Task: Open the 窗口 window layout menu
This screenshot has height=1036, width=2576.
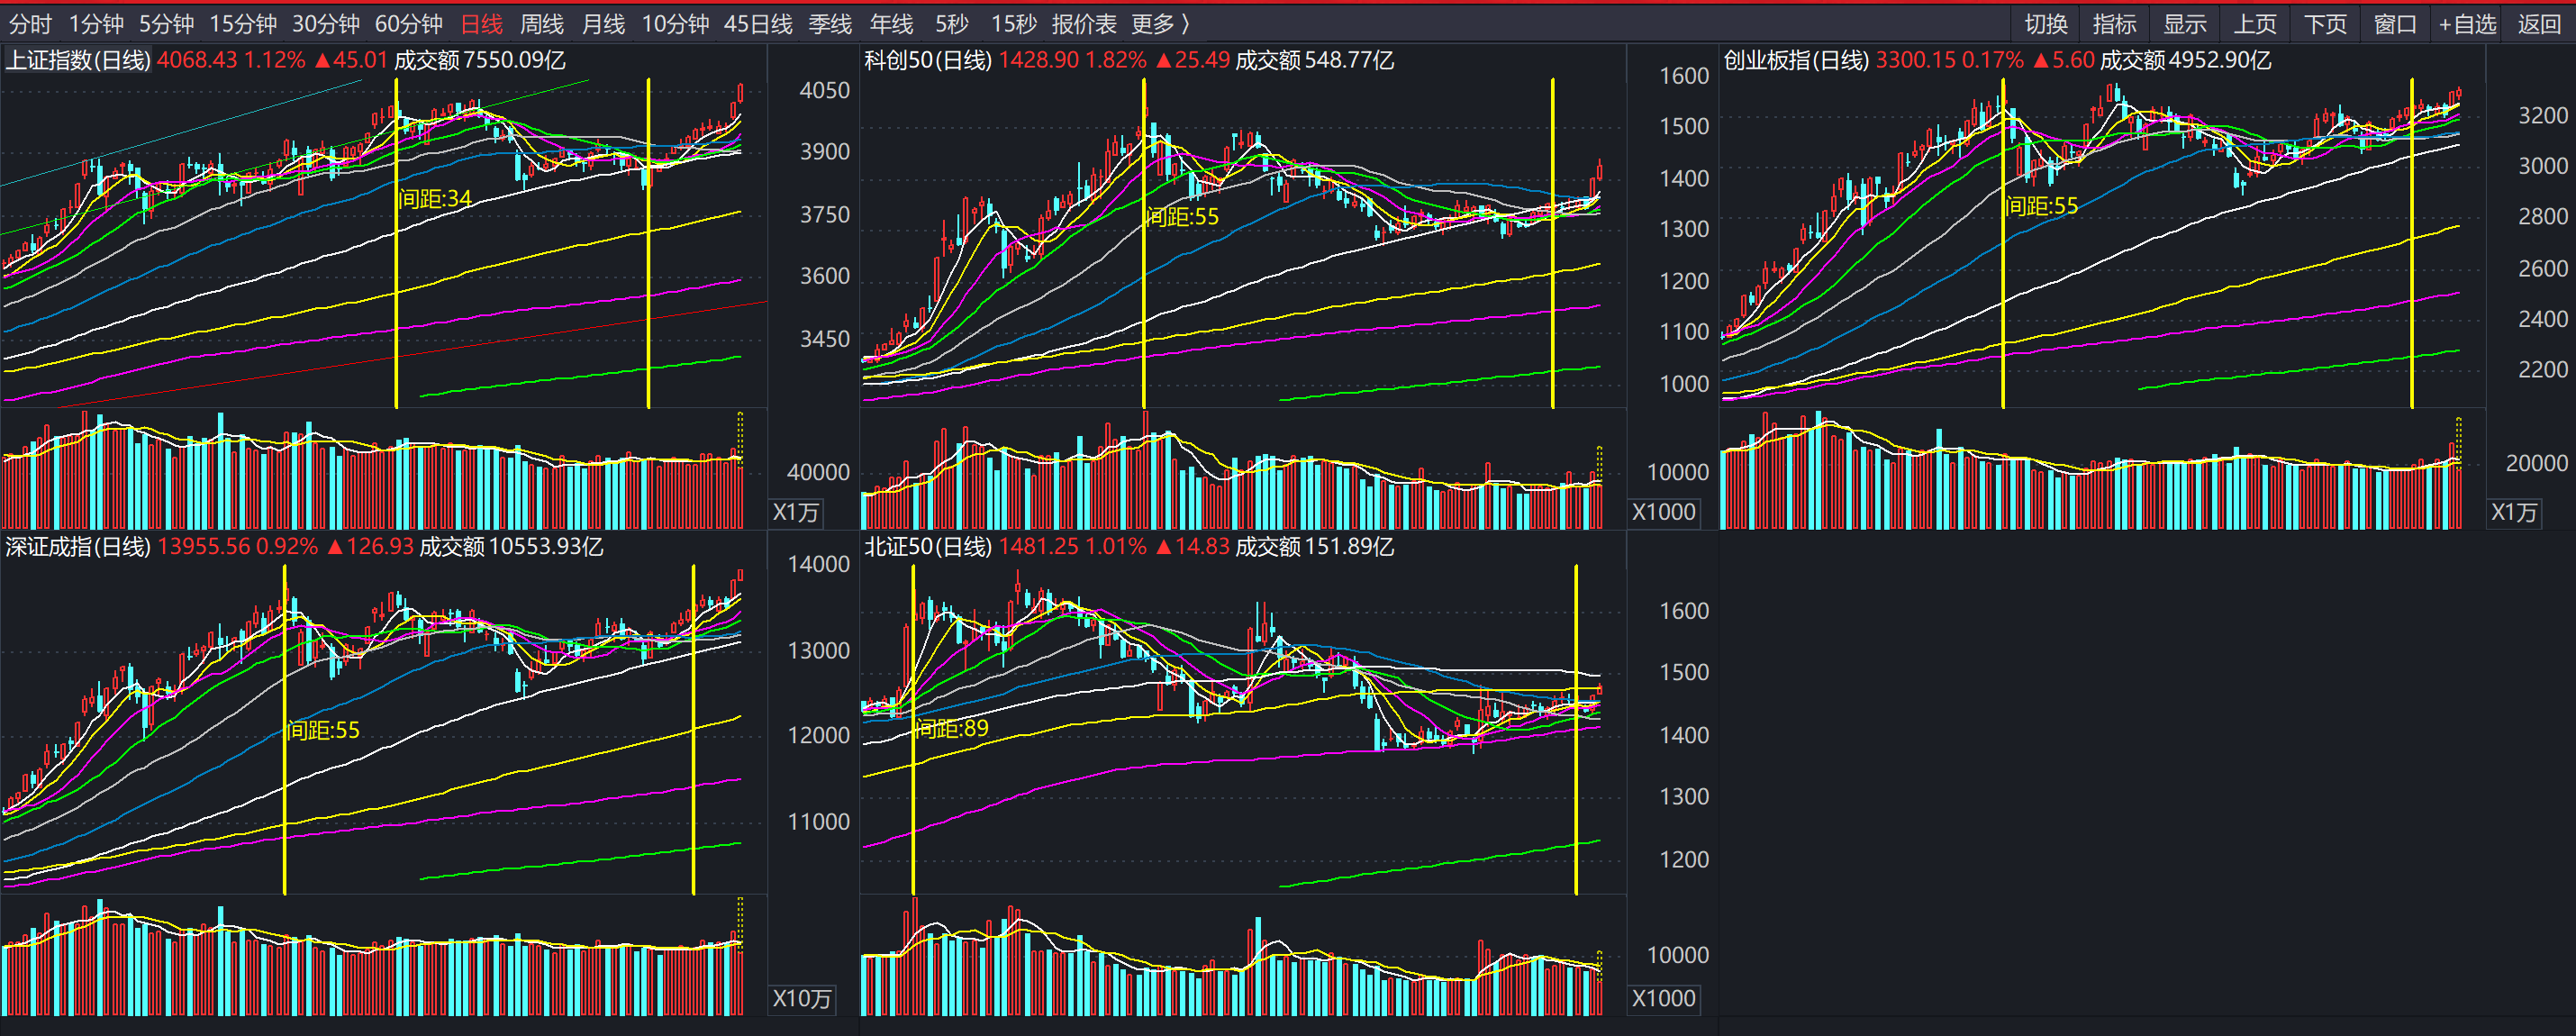Action: pos(2394,24)
